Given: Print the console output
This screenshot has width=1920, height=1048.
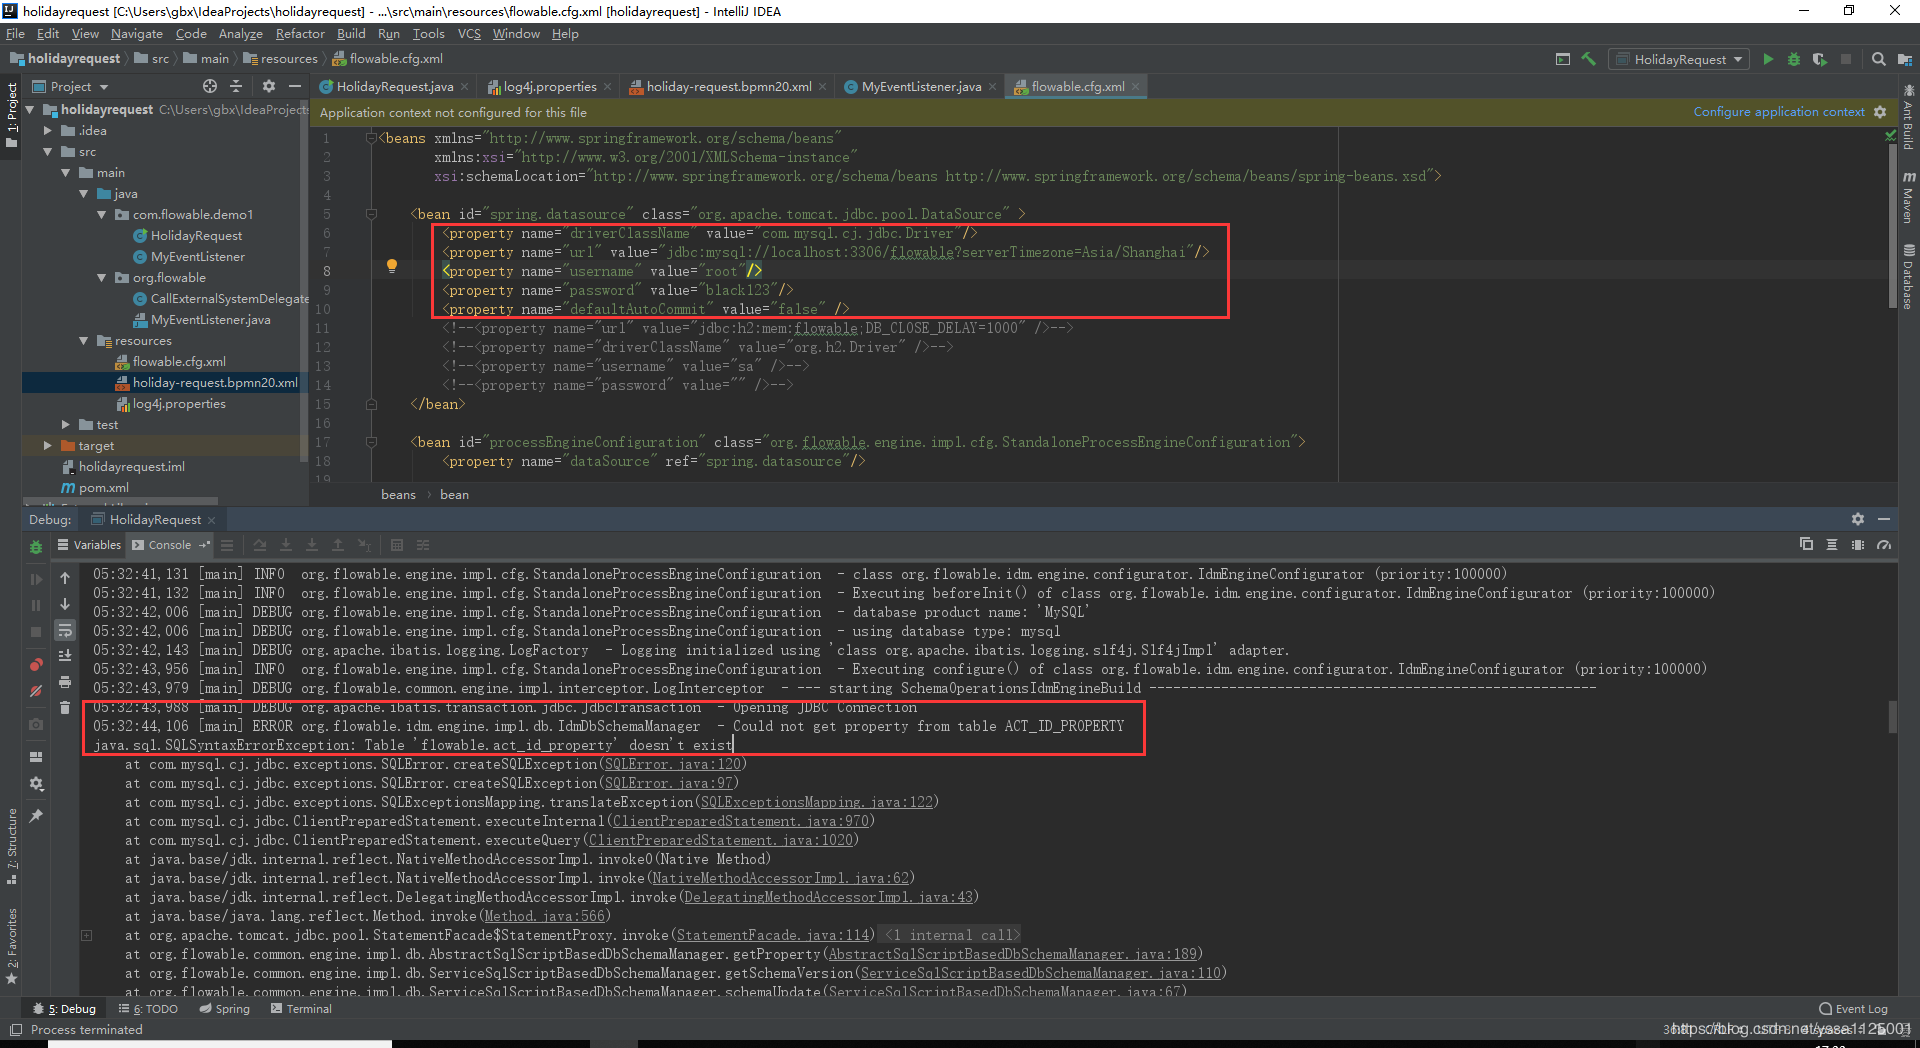Looking at the screenshot, I should [65, 682].
